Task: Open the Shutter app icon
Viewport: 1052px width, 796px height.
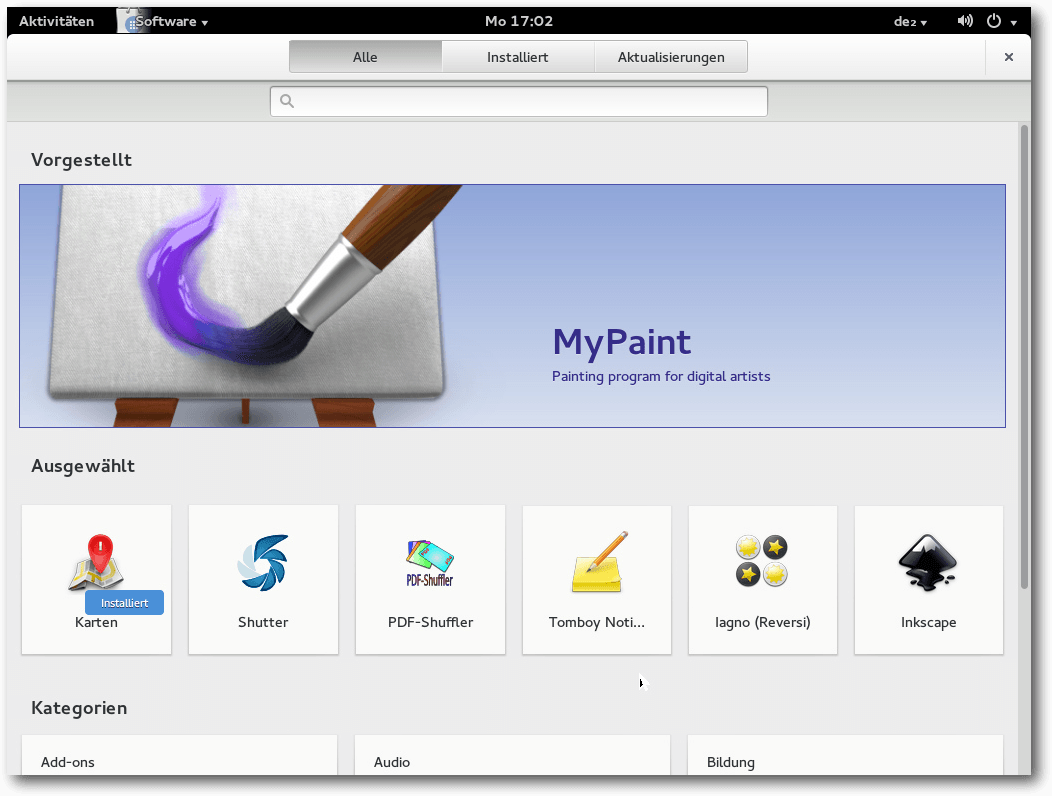Action: pos(263,563)
